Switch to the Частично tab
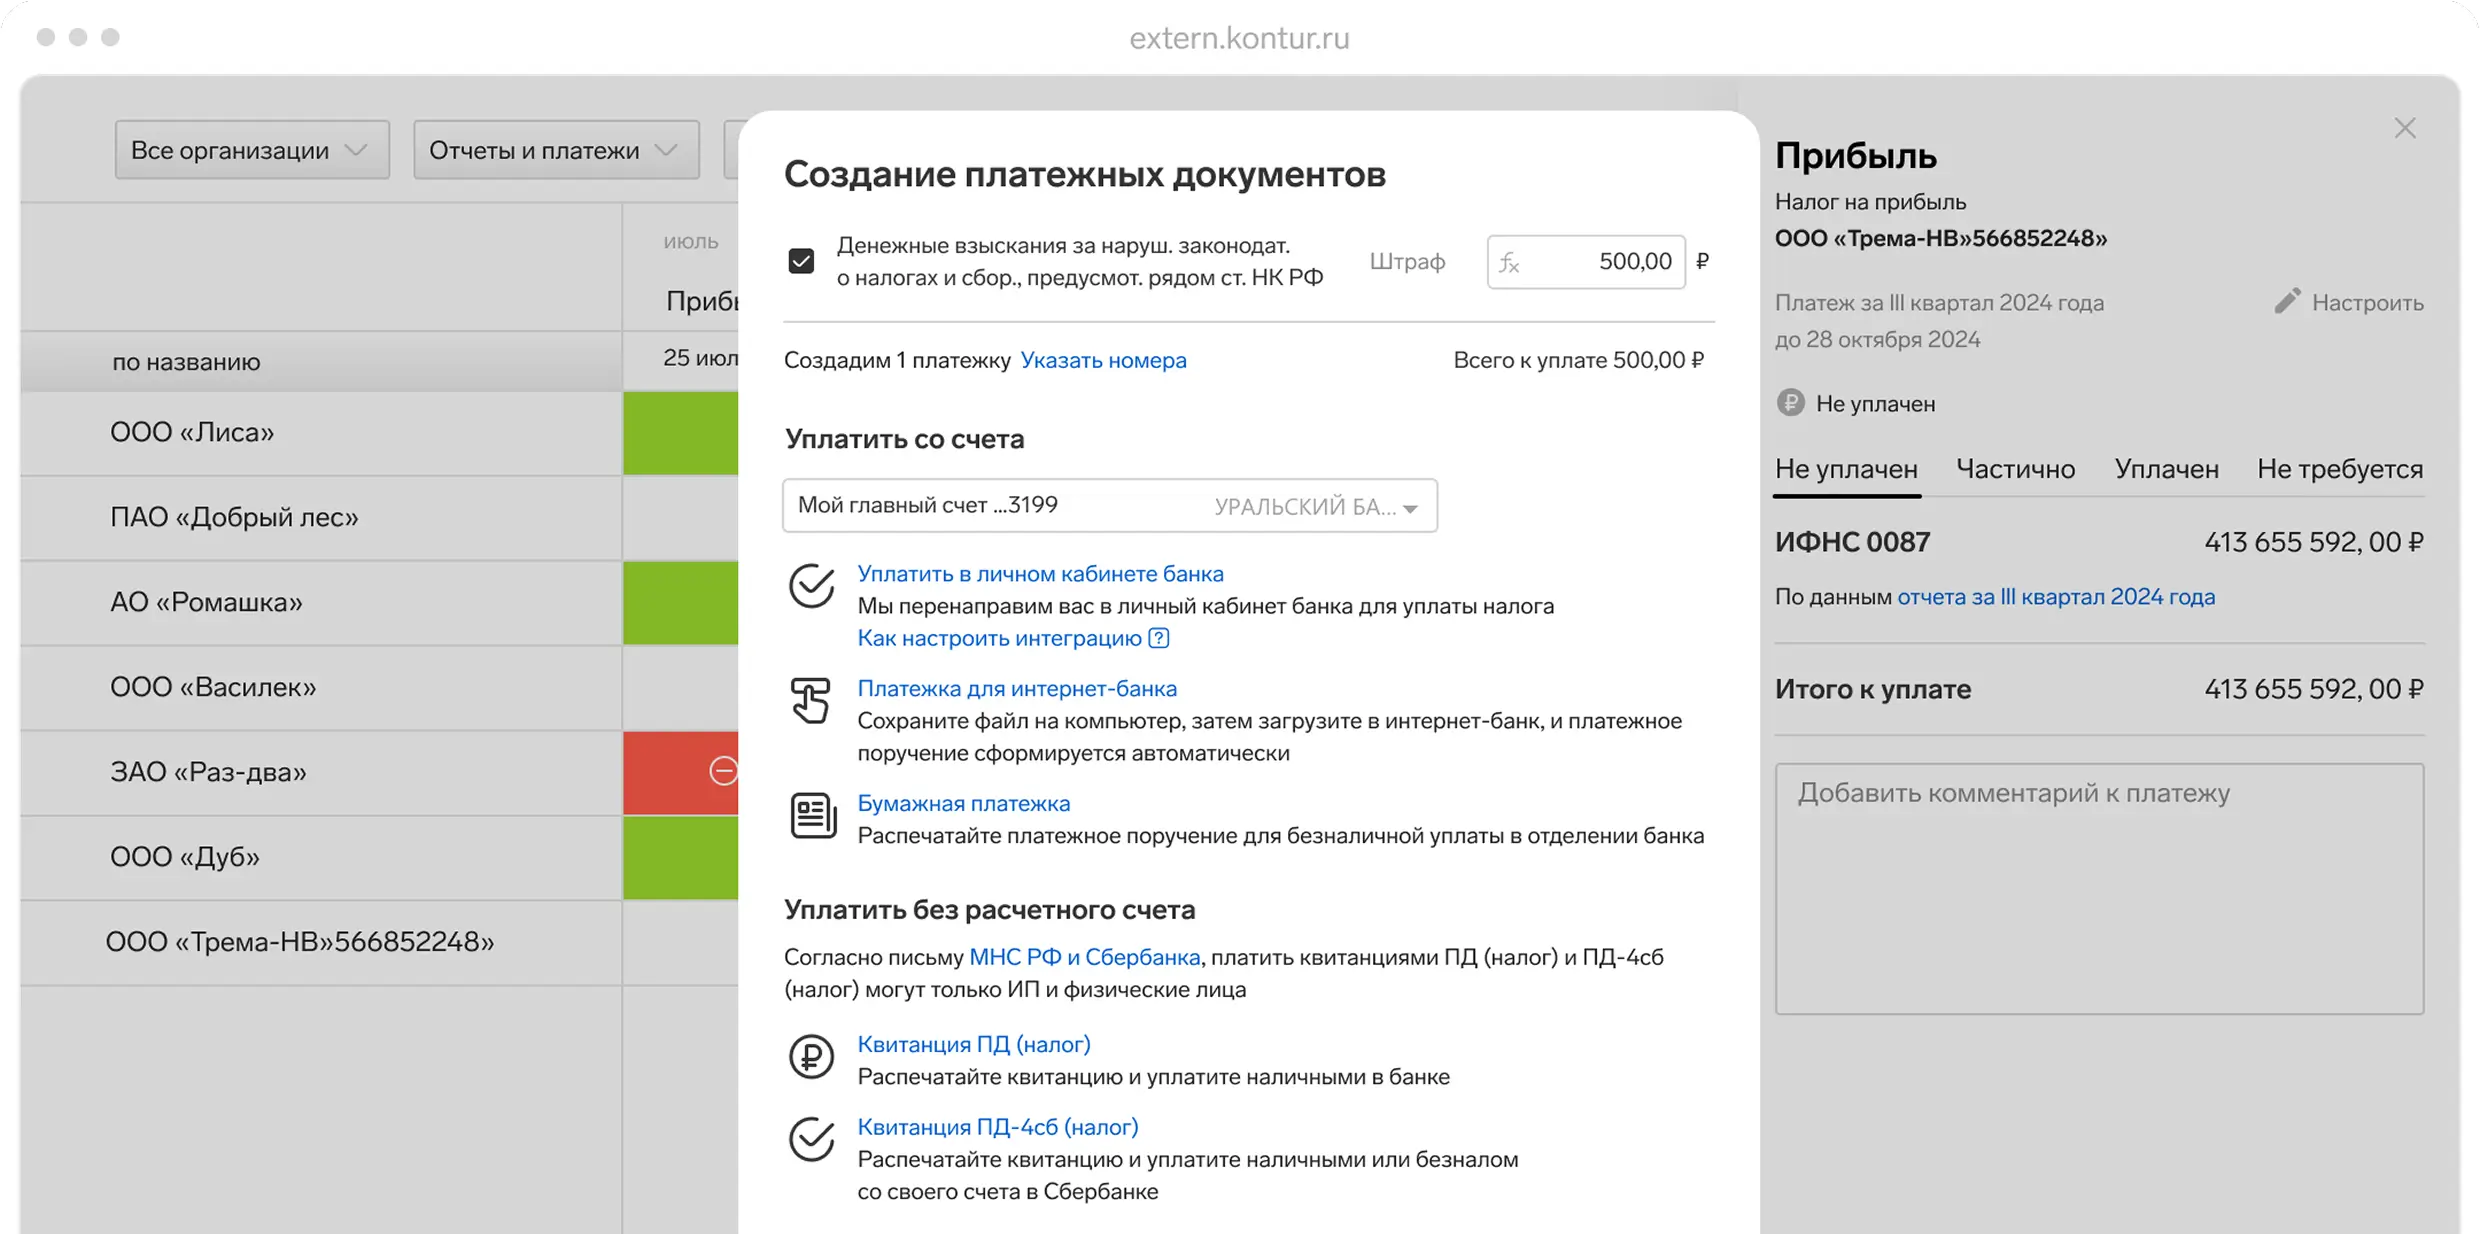Viewport: 2480px width, 1234px height. click(2015, 469)
